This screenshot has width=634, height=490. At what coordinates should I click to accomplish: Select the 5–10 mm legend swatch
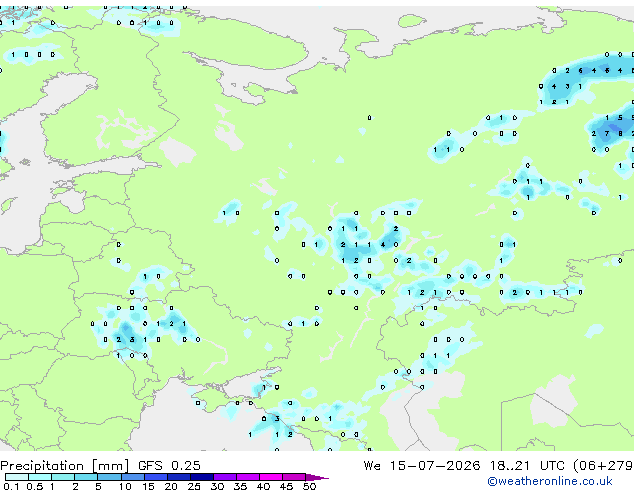click(x=109, y=477)
